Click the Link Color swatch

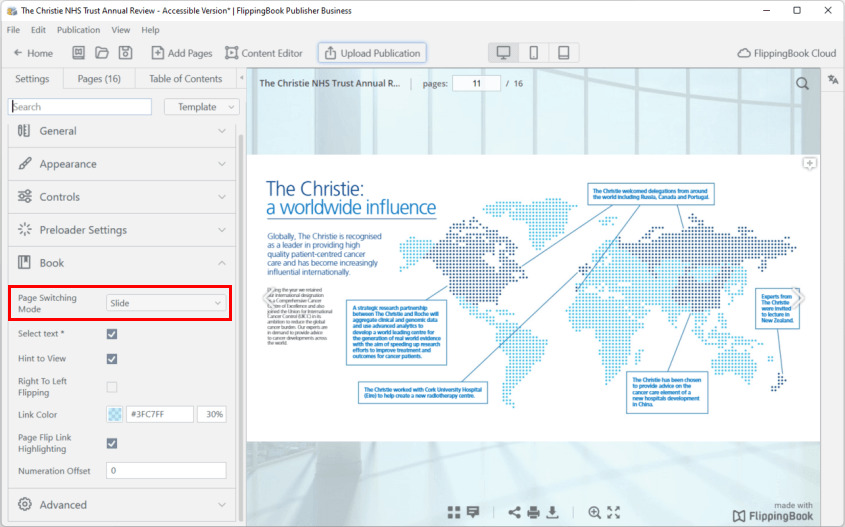115,414
